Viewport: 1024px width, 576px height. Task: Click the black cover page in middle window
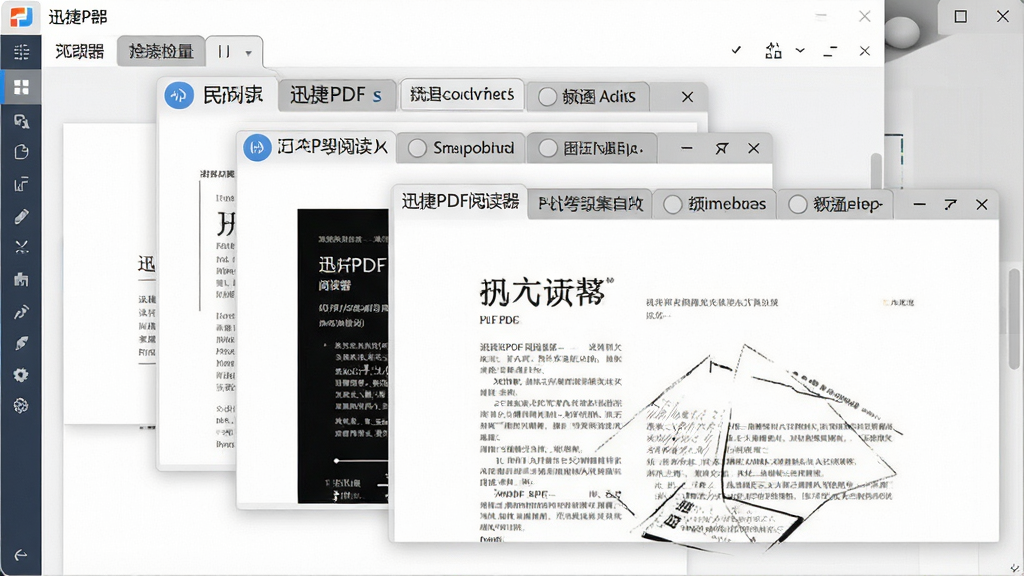(343, 356)
